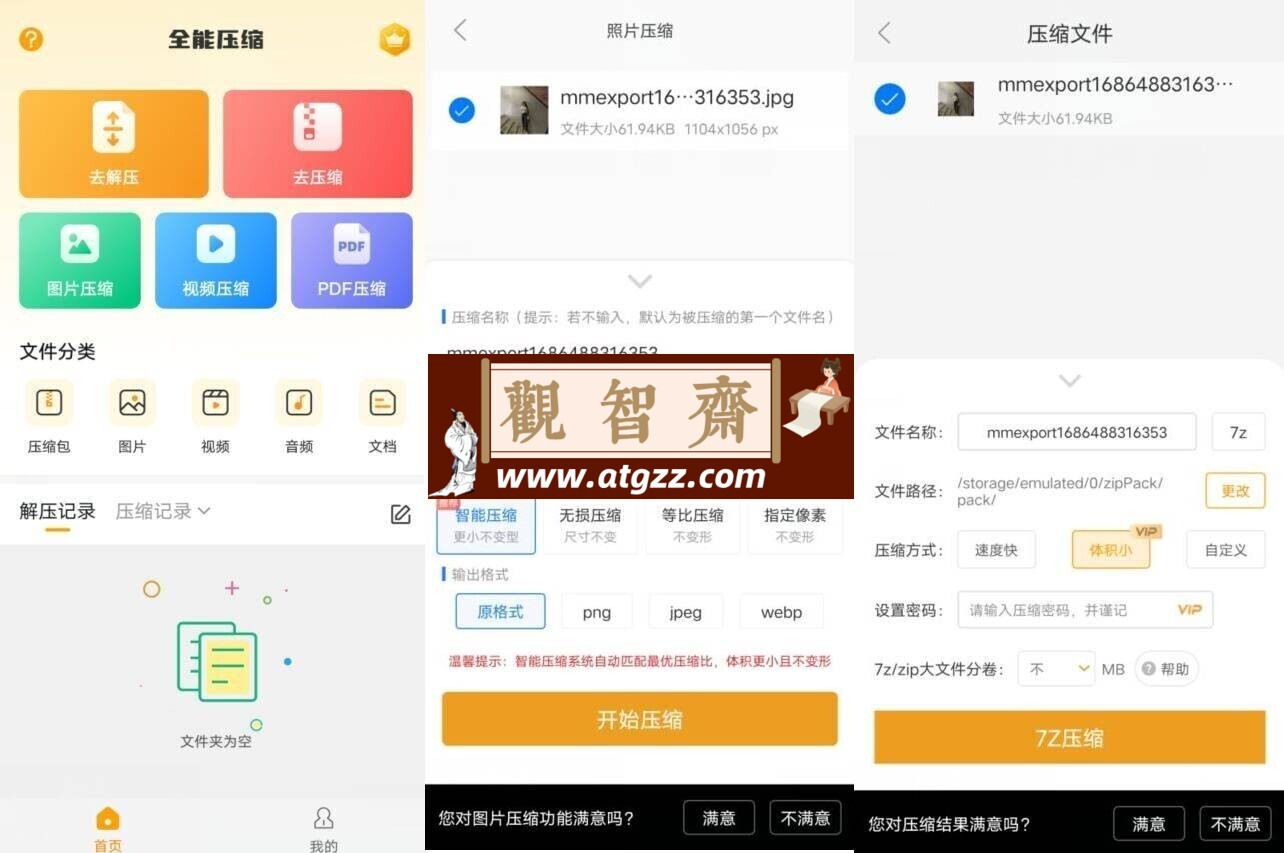Choose 等比压缩 compression mode
Image resolution: width=1284 pixels, height=853 pixels.
coord(692,525)
